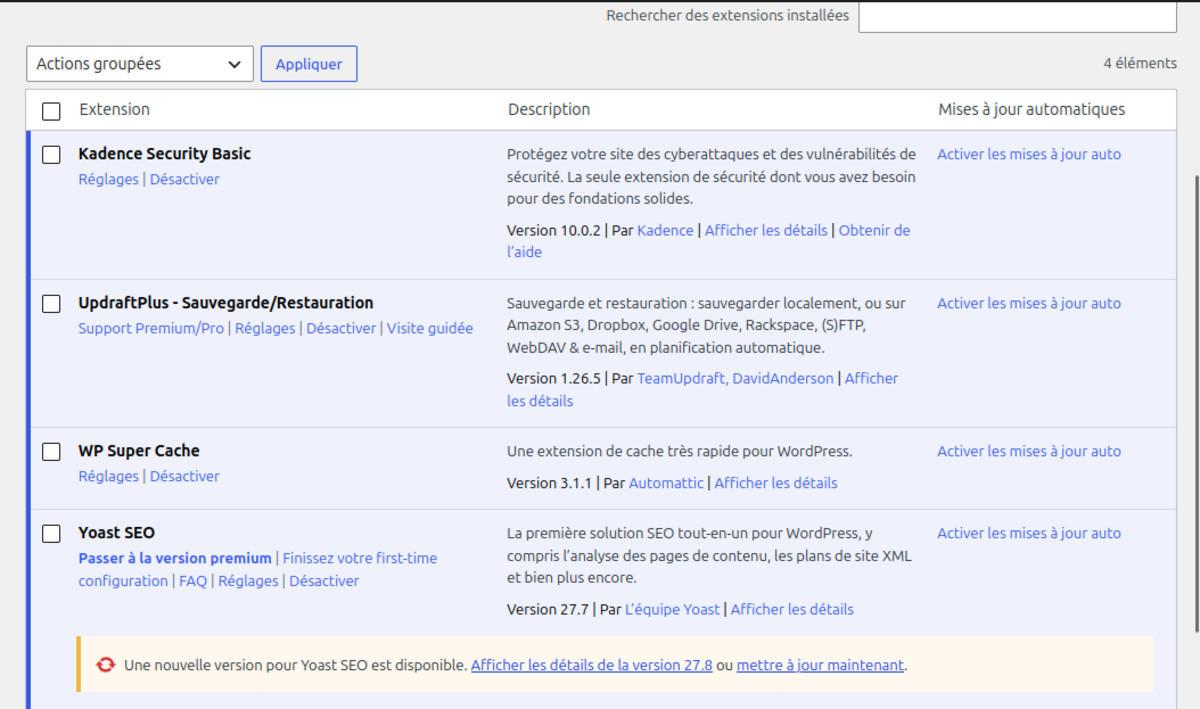Click the Appliquer button
Image resolution: width=1200 pixels, height=709 pixels.
click(x=309, y=64)
